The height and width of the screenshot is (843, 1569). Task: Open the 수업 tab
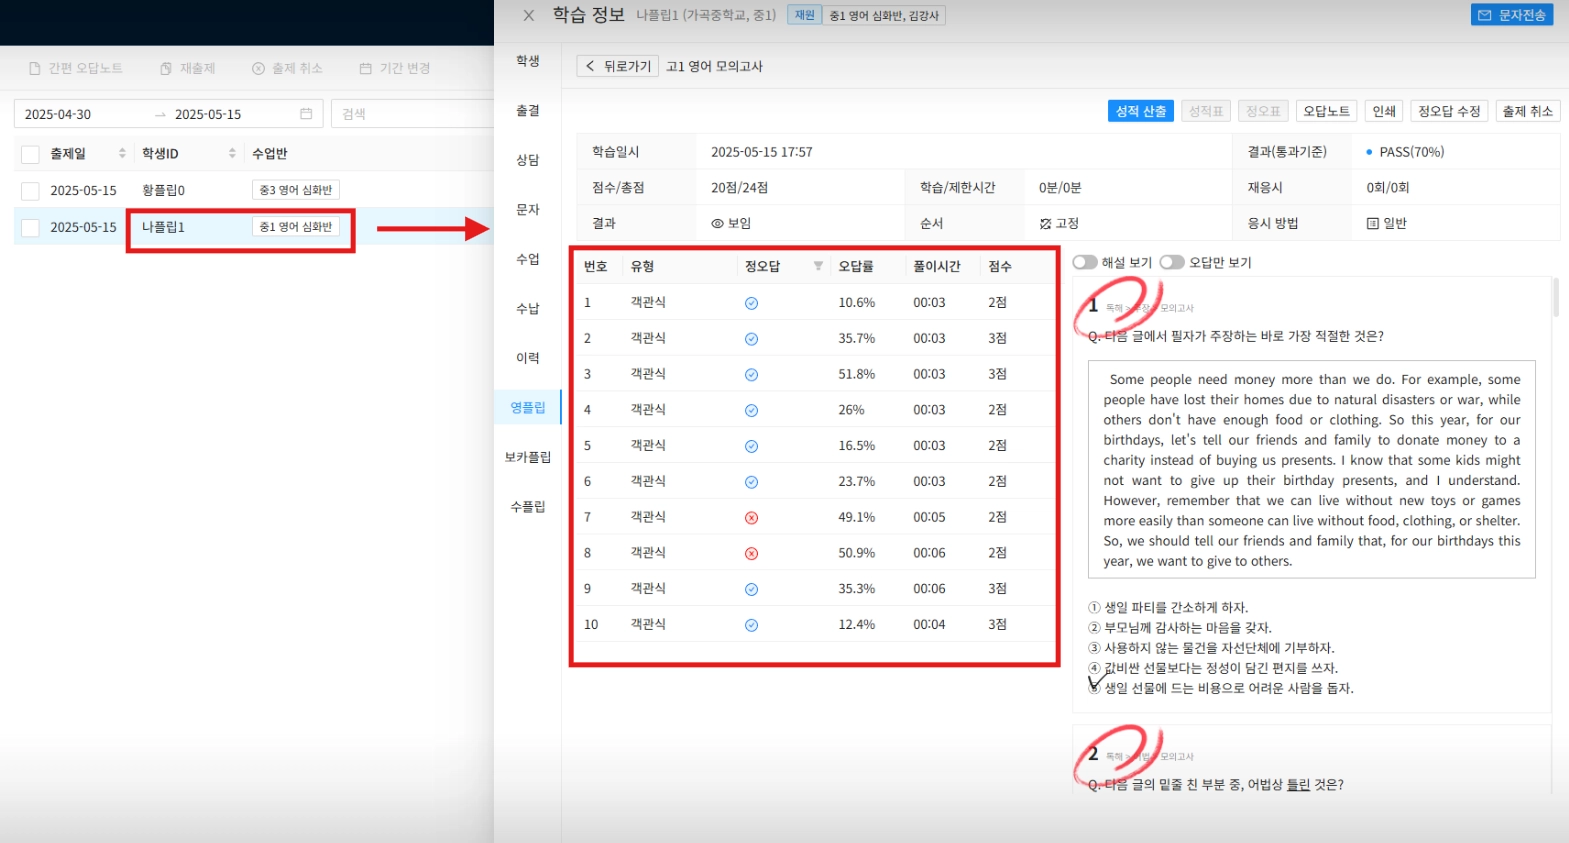[528, 259]
